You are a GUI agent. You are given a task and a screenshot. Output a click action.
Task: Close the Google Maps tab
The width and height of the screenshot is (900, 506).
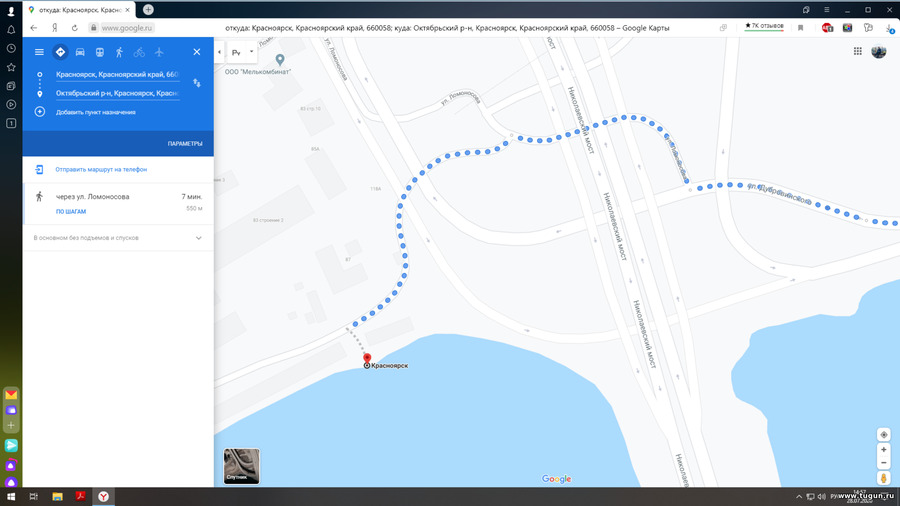(127, 10)
